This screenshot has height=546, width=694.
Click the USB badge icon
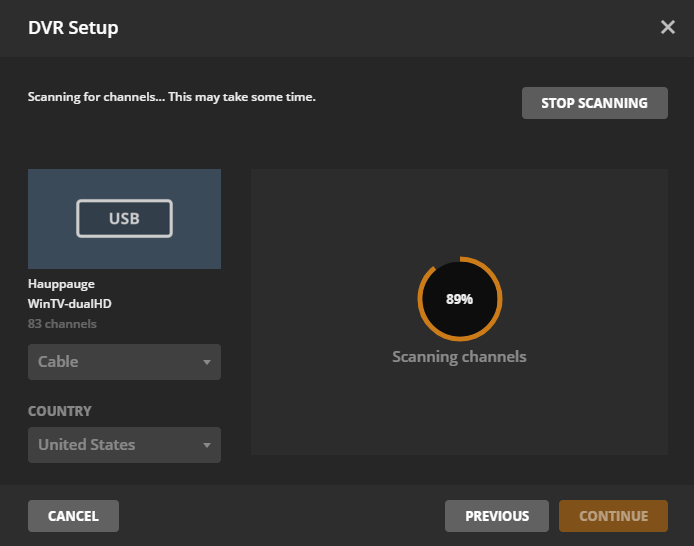(x=124, y=218)
